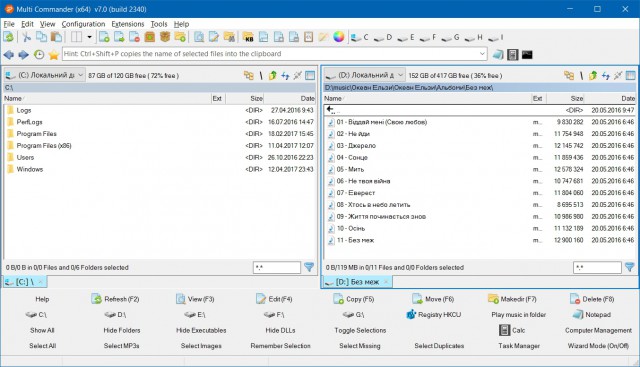Select the [D:] Без меж tab in the right panel
The image size is (640, 367).
tap(358, 282)
